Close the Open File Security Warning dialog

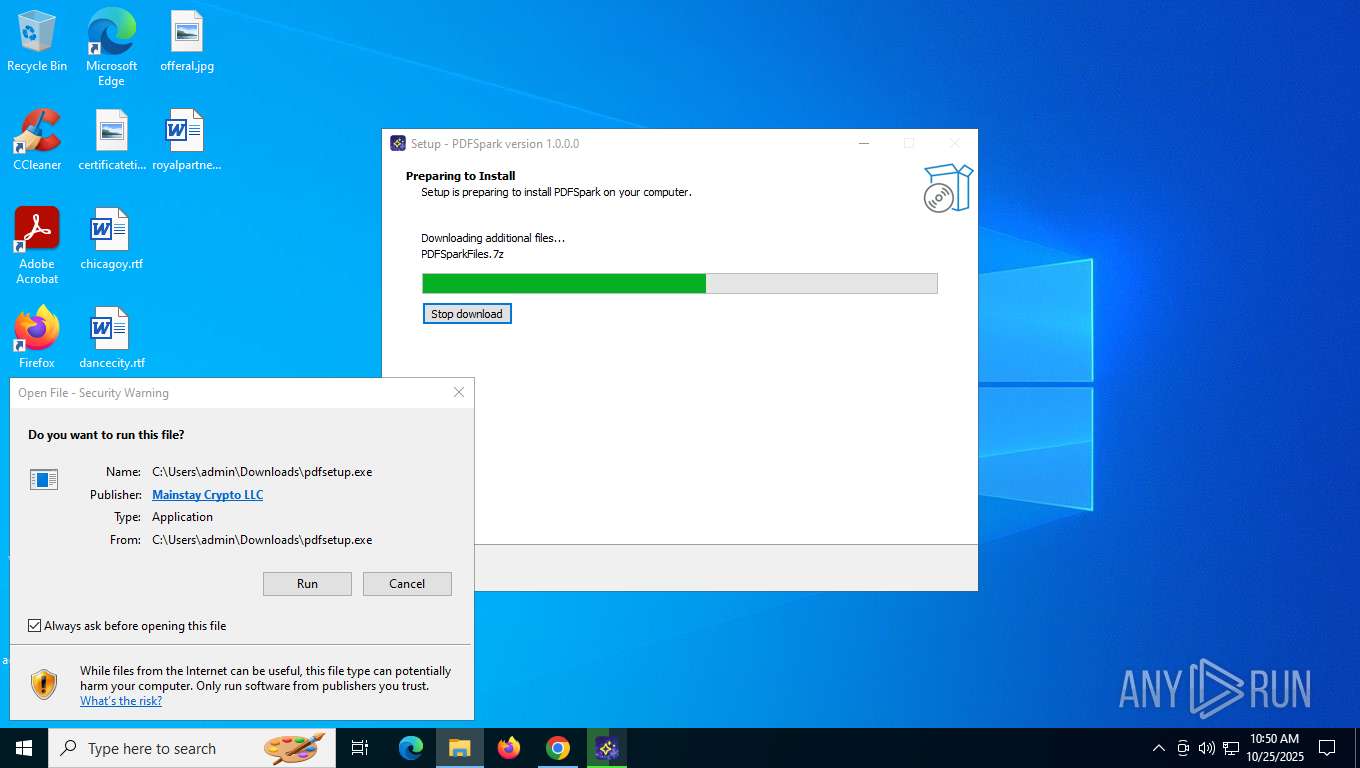pyautogui.click(x=459, y=392)
